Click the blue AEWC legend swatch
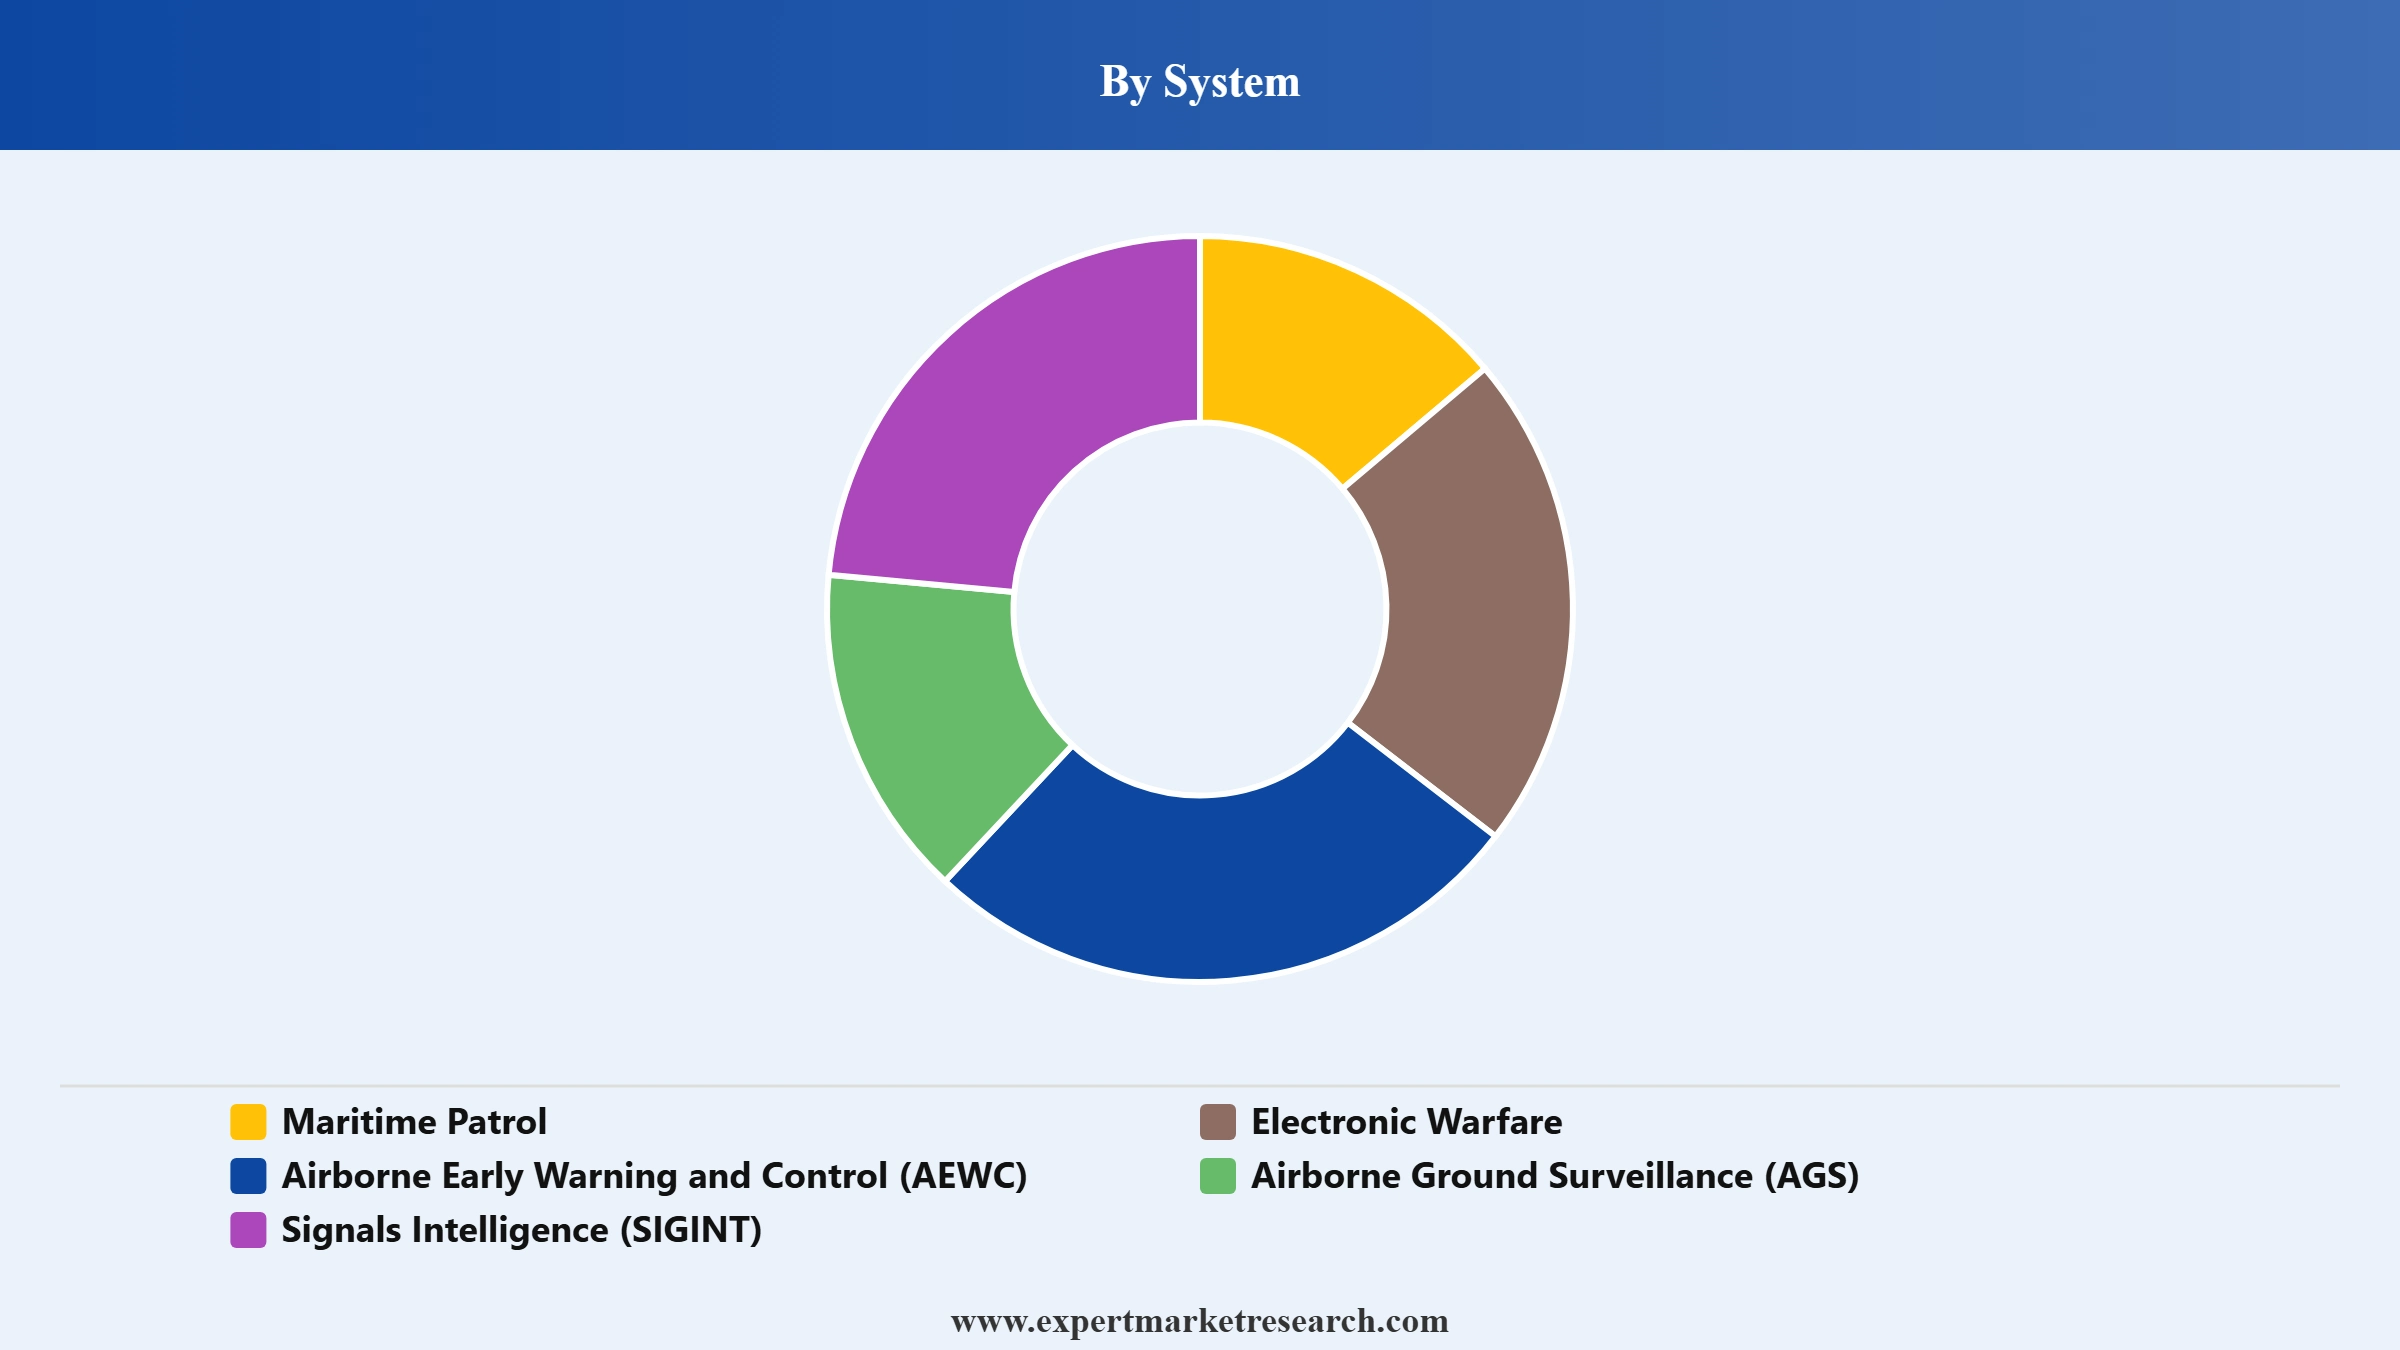Image resolution: width=2400 pixels, height=1350 pixels. tap(248, 1176)
